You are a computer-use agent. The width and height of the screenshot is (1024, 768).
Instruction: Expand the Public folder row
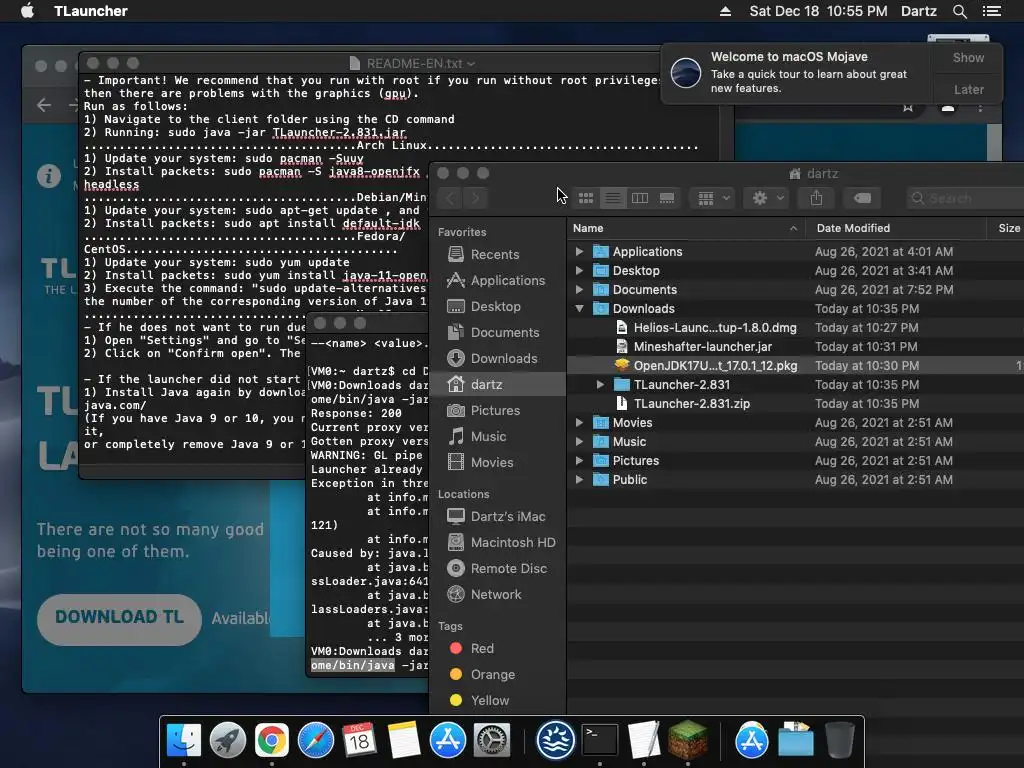pyautogui.click(x=579, y=479)
